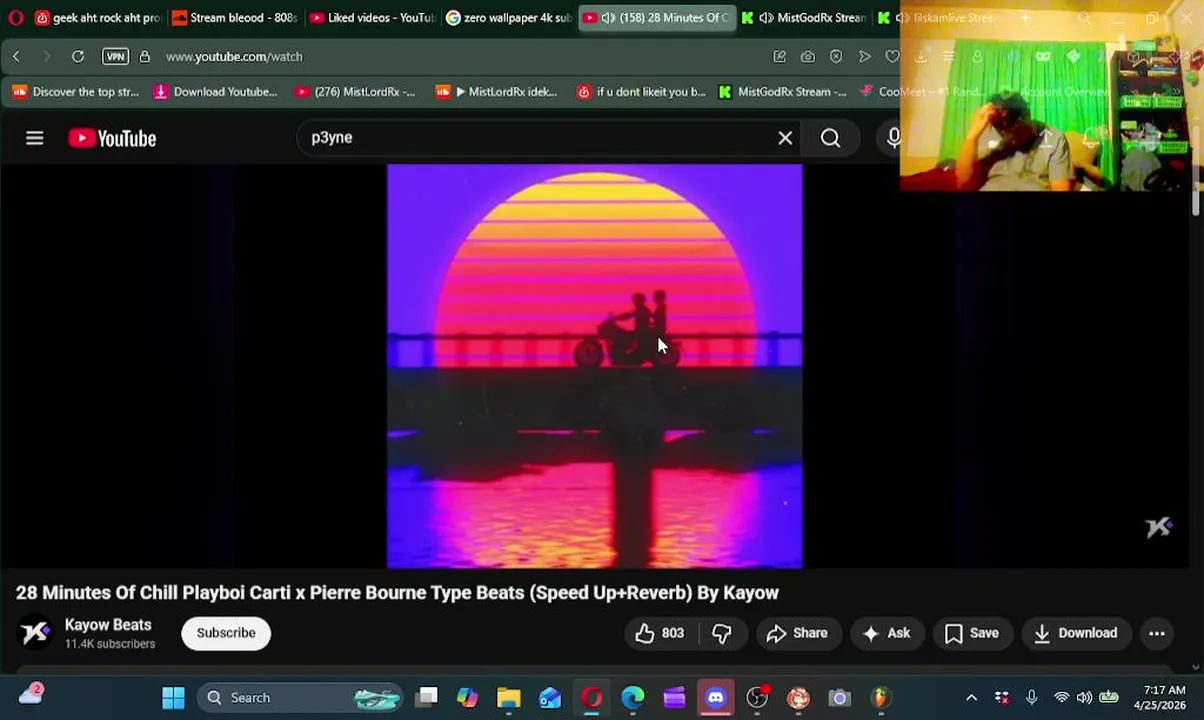This screenshot has height=720, width=1204.
Task: Open MistLordRx idek... SoundCloud bookmark
Action: pyautogui.click(x=497, y=92)
